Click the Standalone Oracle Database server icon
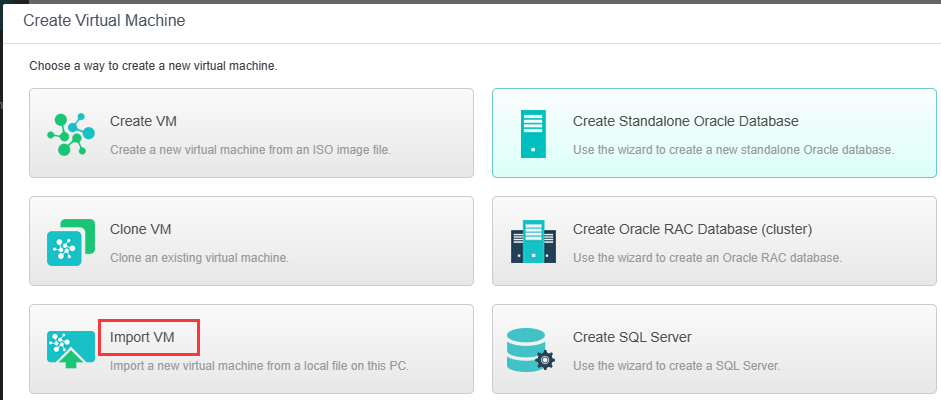Image resolution: width=941 pixels, height=400 pixels. 533,133
